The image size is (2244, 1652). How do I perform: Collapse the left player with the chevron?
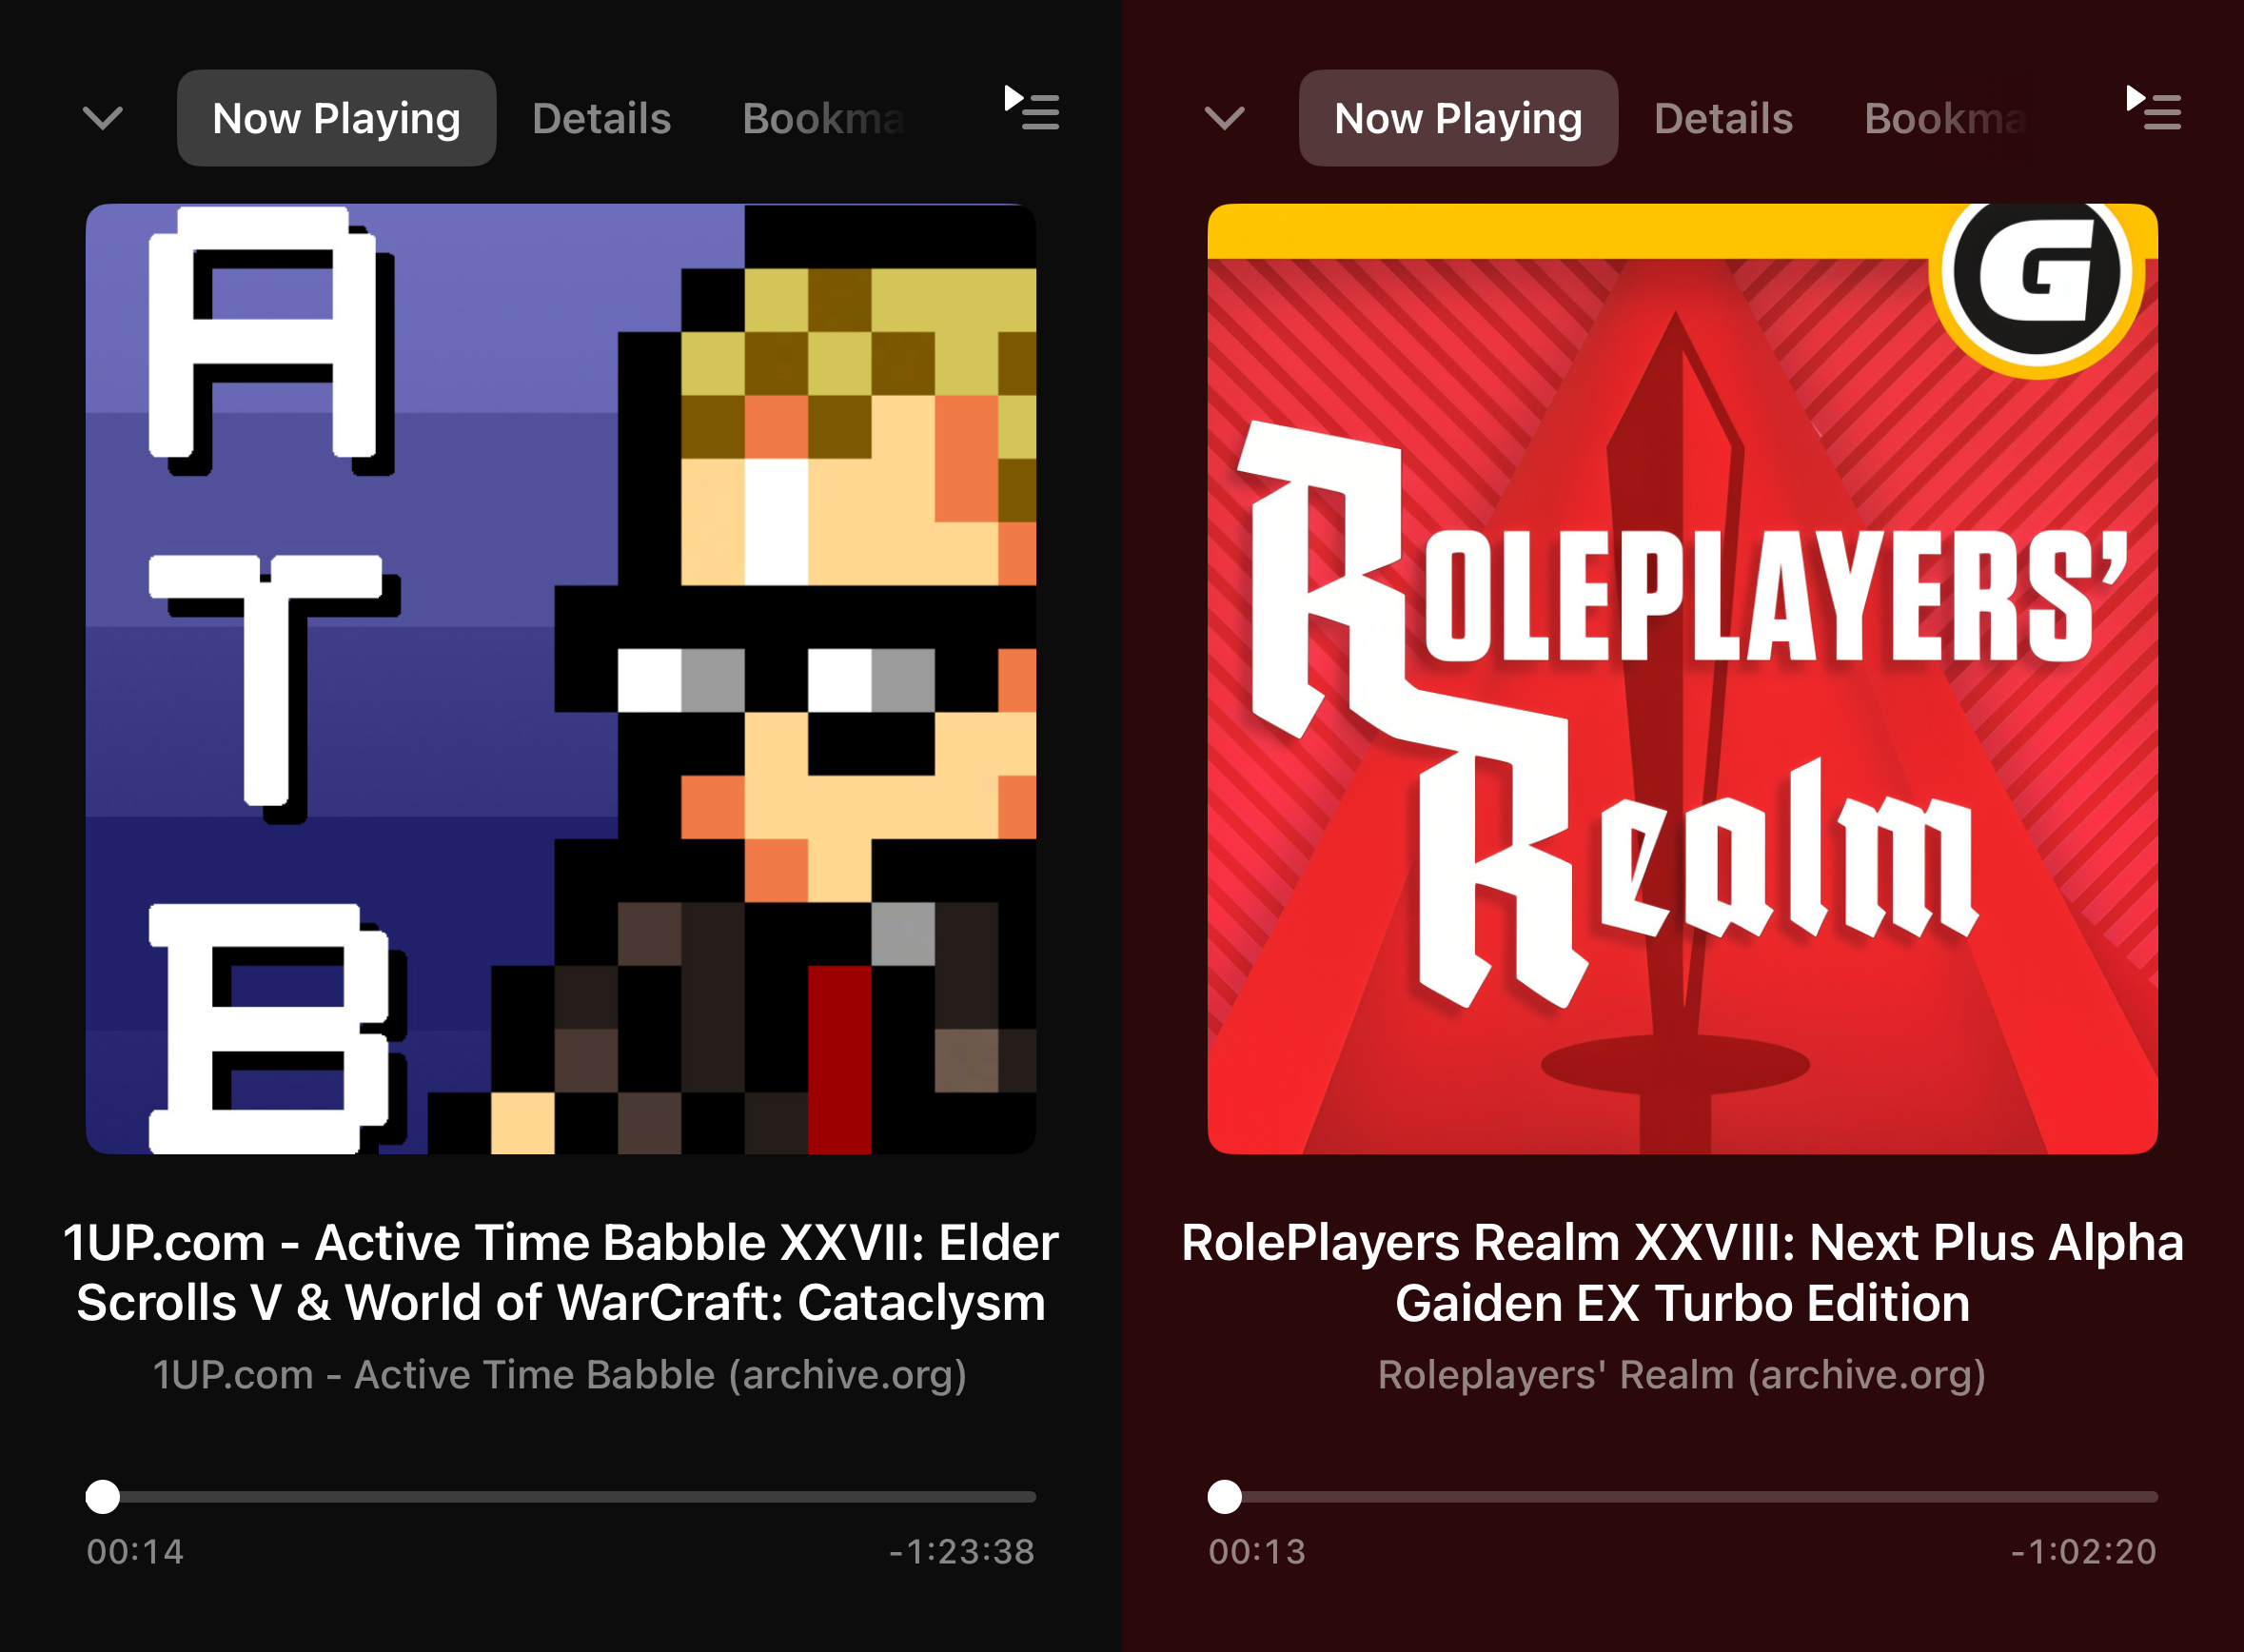point(102,118)
